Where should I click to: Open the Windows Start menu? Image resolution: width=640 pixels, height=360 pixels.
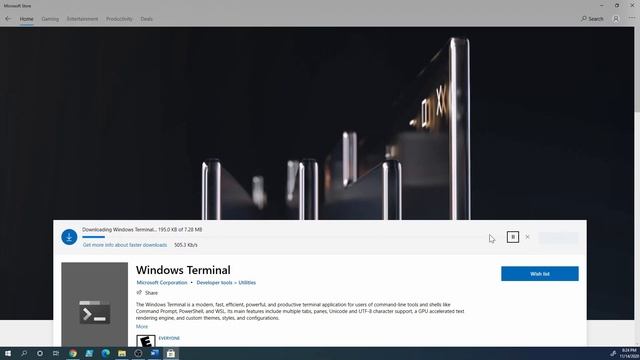[8, 353]
